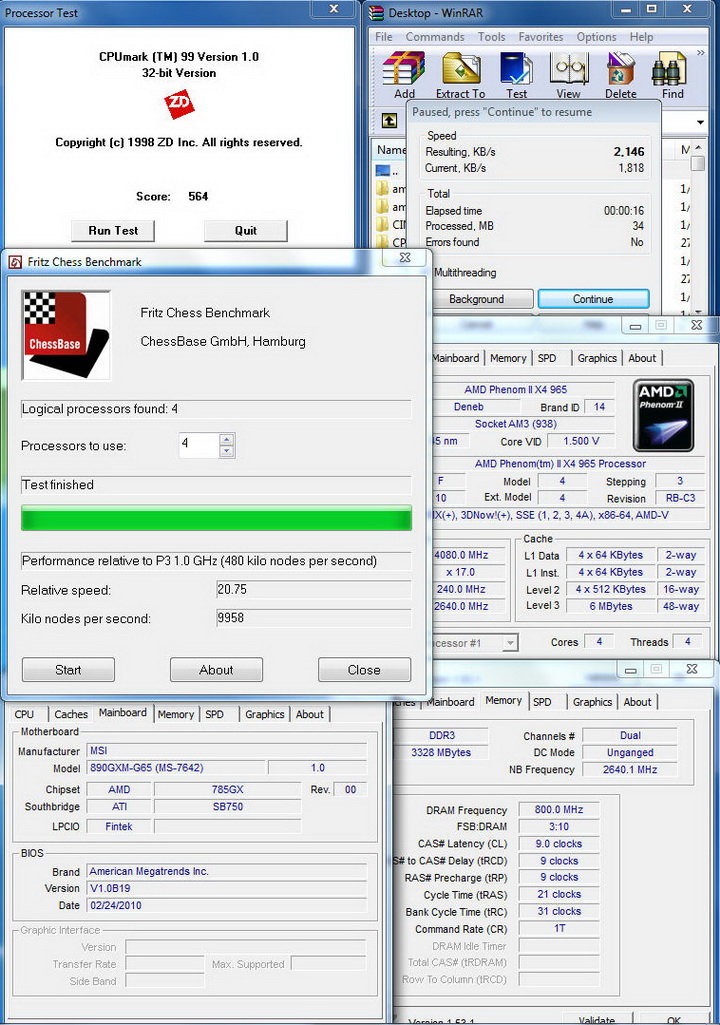
Task: Click the Extract To icon in WinRAR
Action: [461, 69]
